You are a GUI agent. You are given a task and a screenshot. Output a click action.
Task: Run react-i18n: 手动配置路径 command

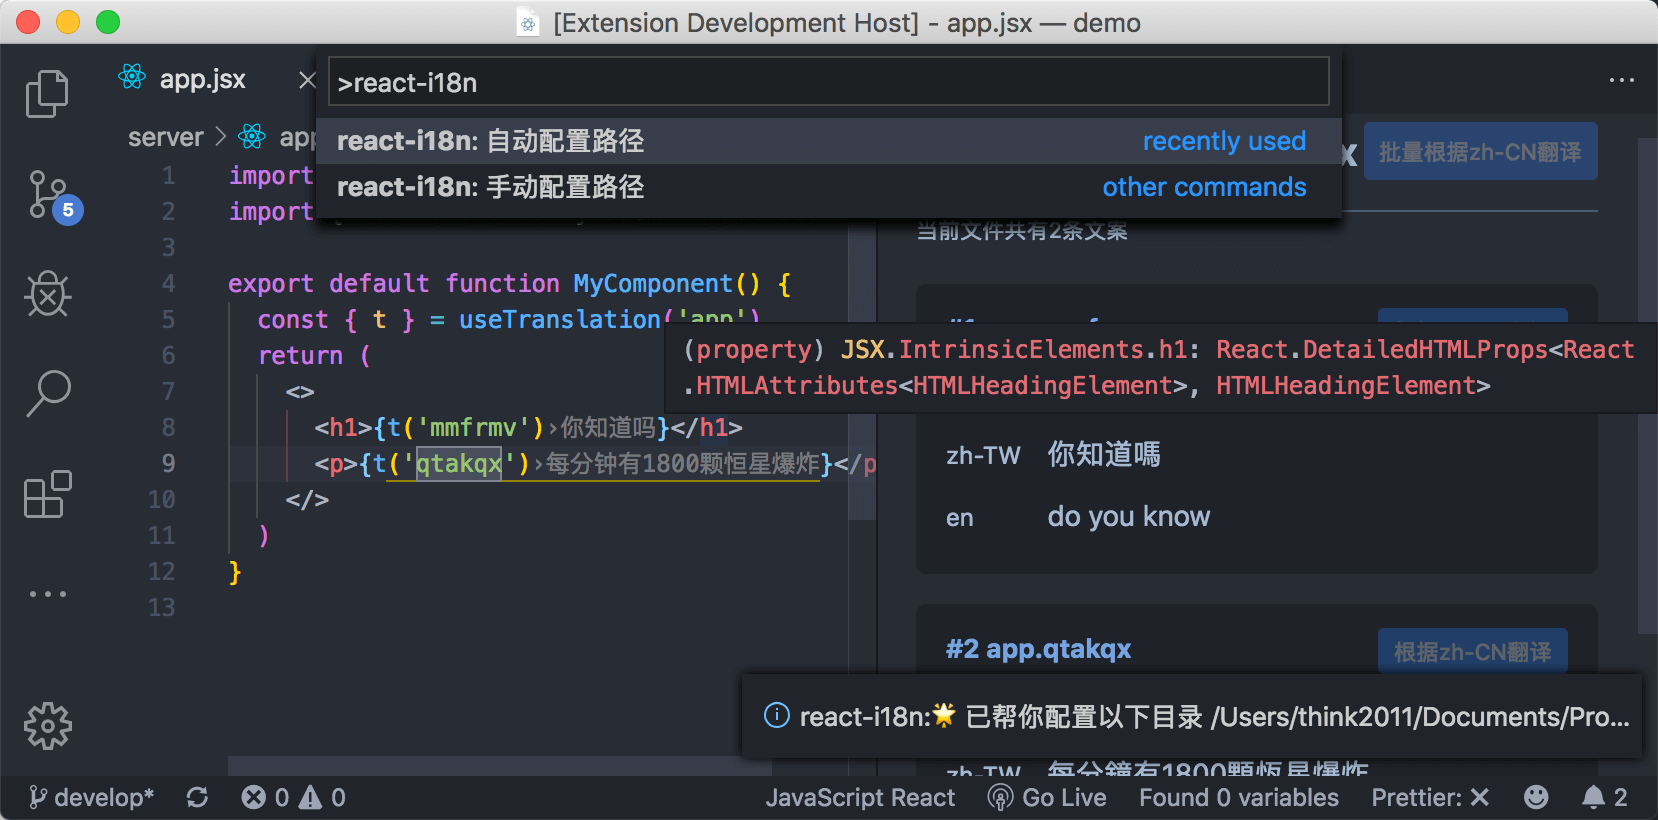[x=828, y=187]
